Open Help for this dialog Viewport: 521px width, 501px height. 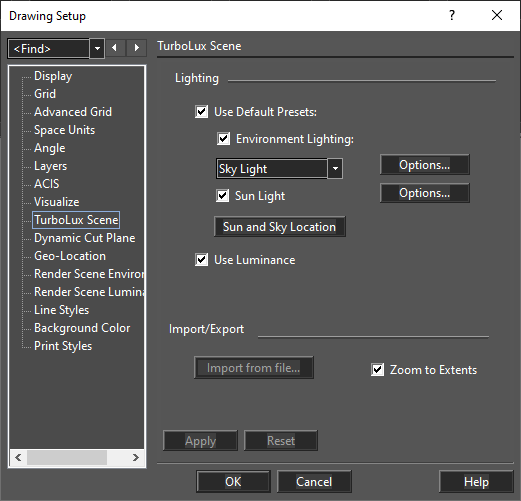(476, 482)
